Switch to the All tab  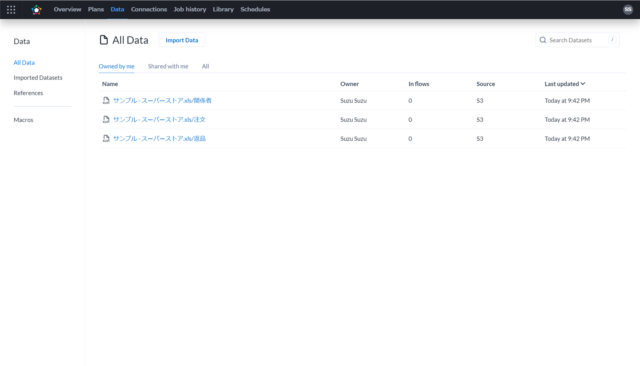(x=205, y=66)
